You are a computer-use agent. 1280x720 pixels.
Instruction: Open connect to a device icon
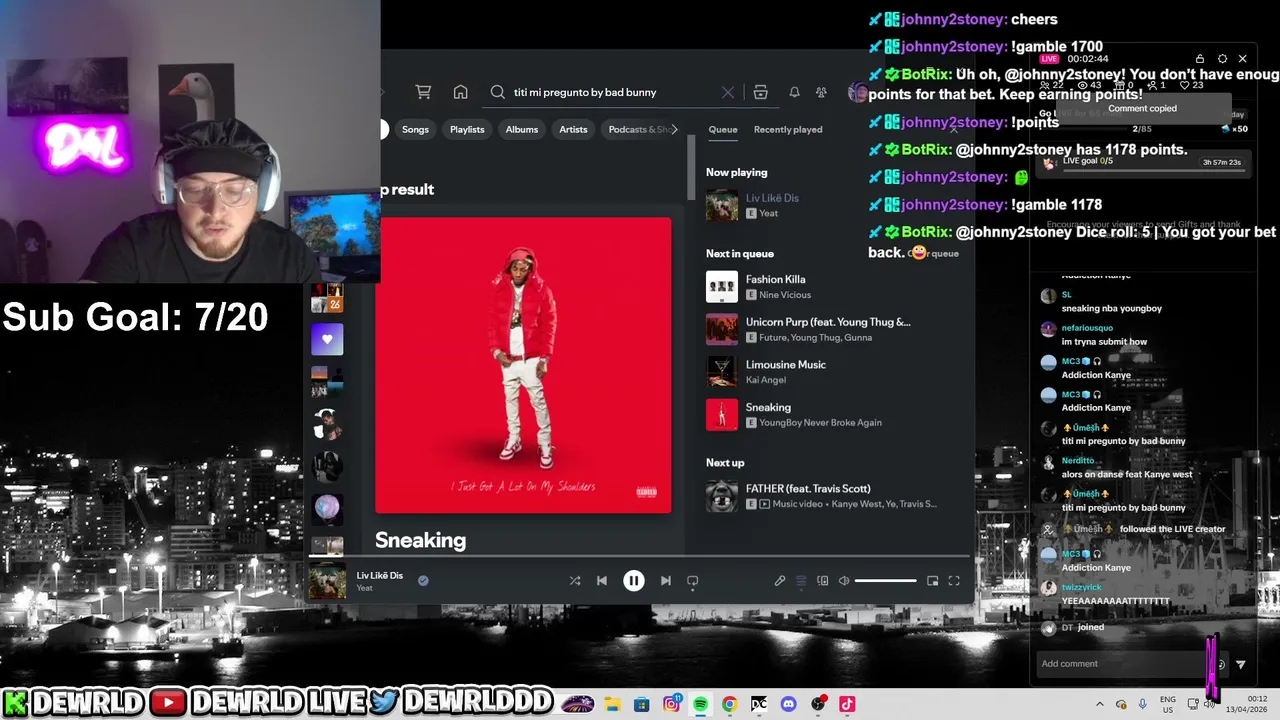click(x=823, y=581)
